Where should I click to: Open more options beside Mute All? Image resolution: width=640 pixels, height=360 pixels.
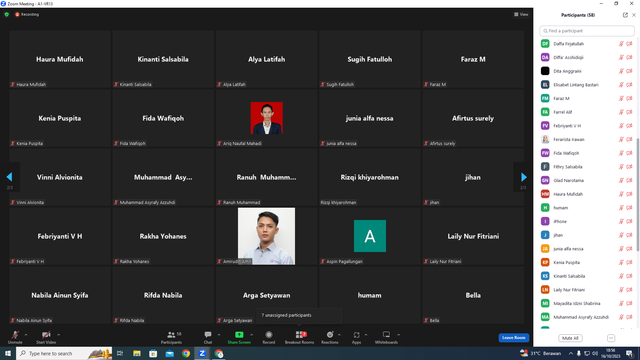click(611, 338)
